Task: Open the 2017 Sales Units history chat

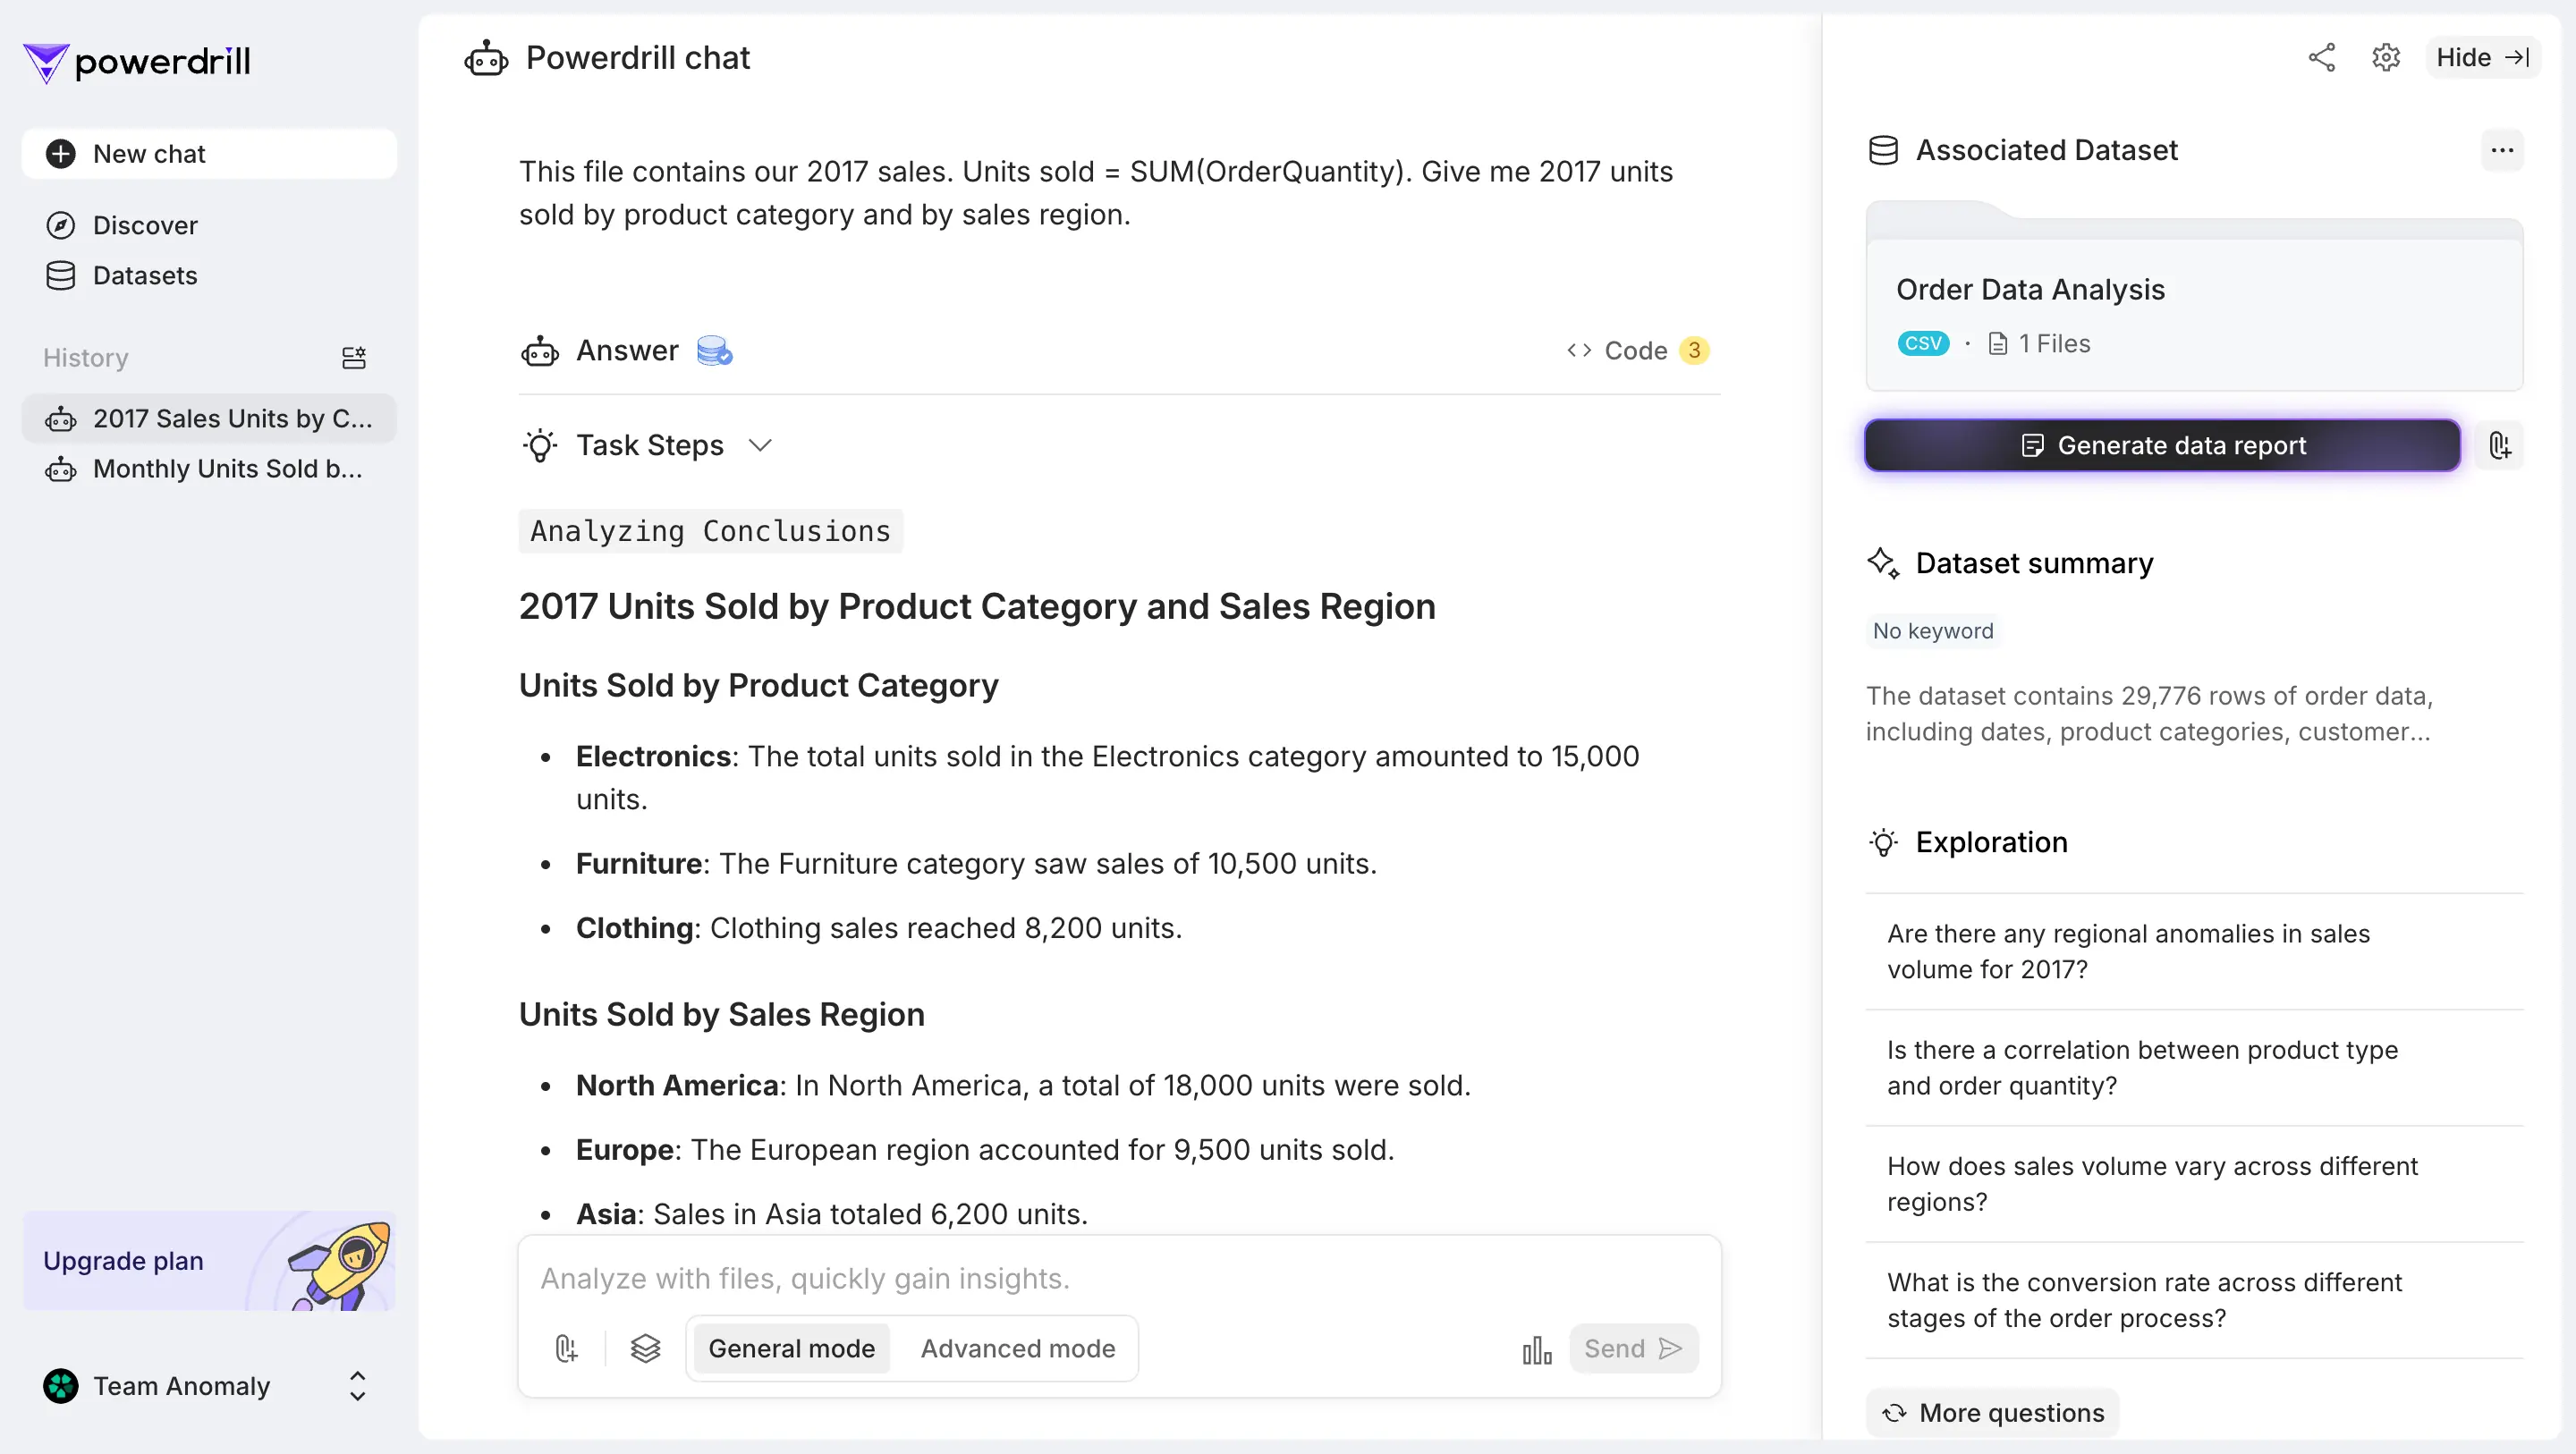Action: tap(209, 418)
